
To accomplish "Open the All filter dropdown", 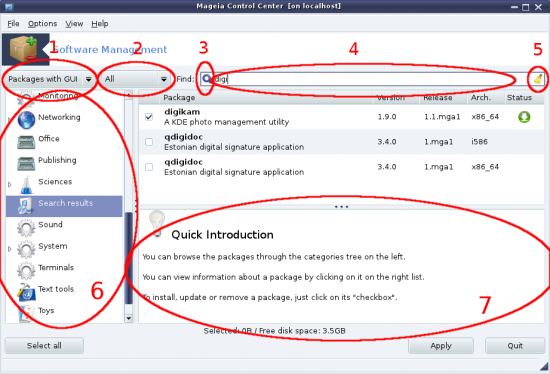I will [135, 79].
